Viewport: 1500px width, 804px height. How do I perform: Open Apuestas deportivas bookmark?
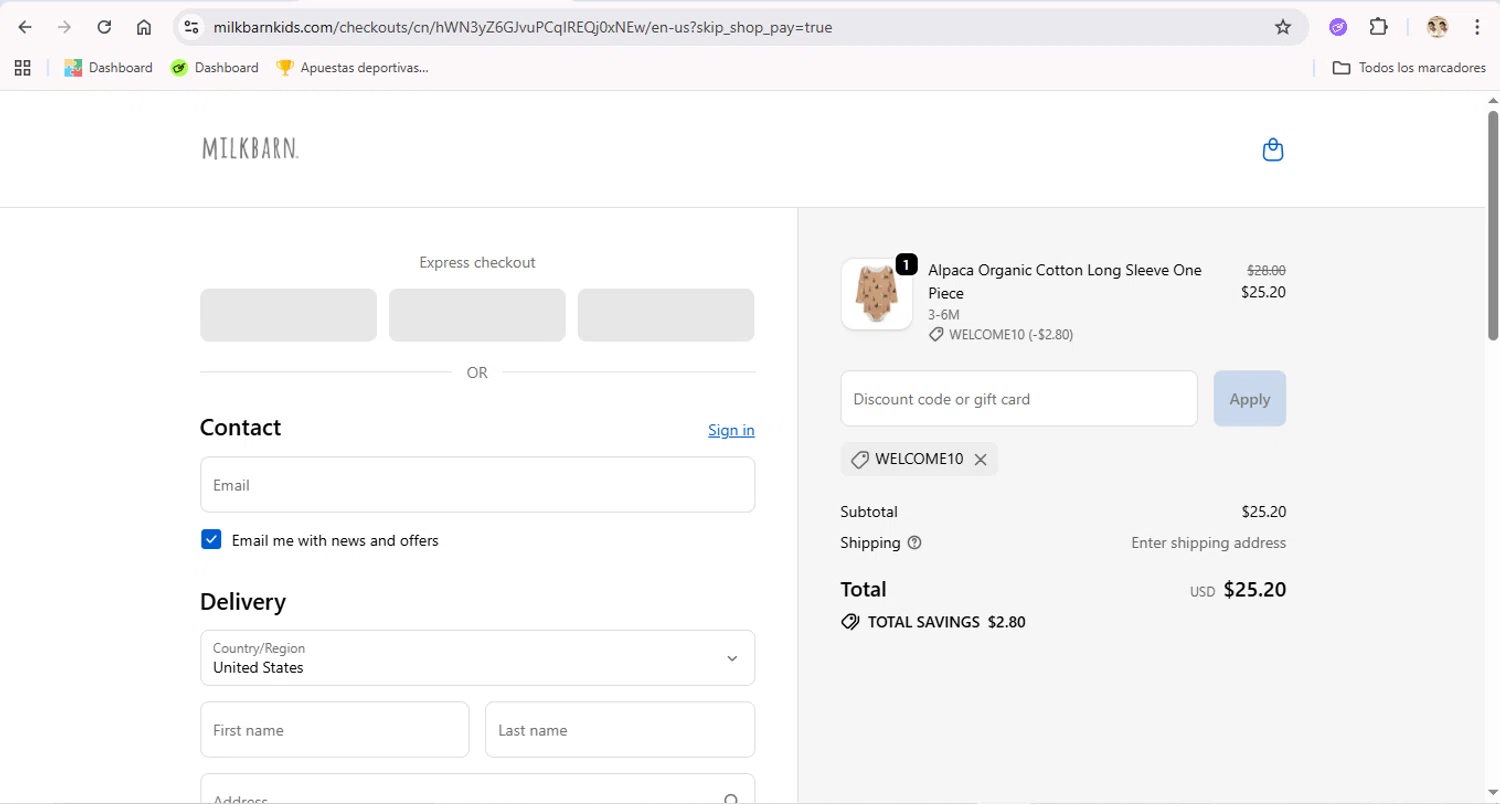352,68
